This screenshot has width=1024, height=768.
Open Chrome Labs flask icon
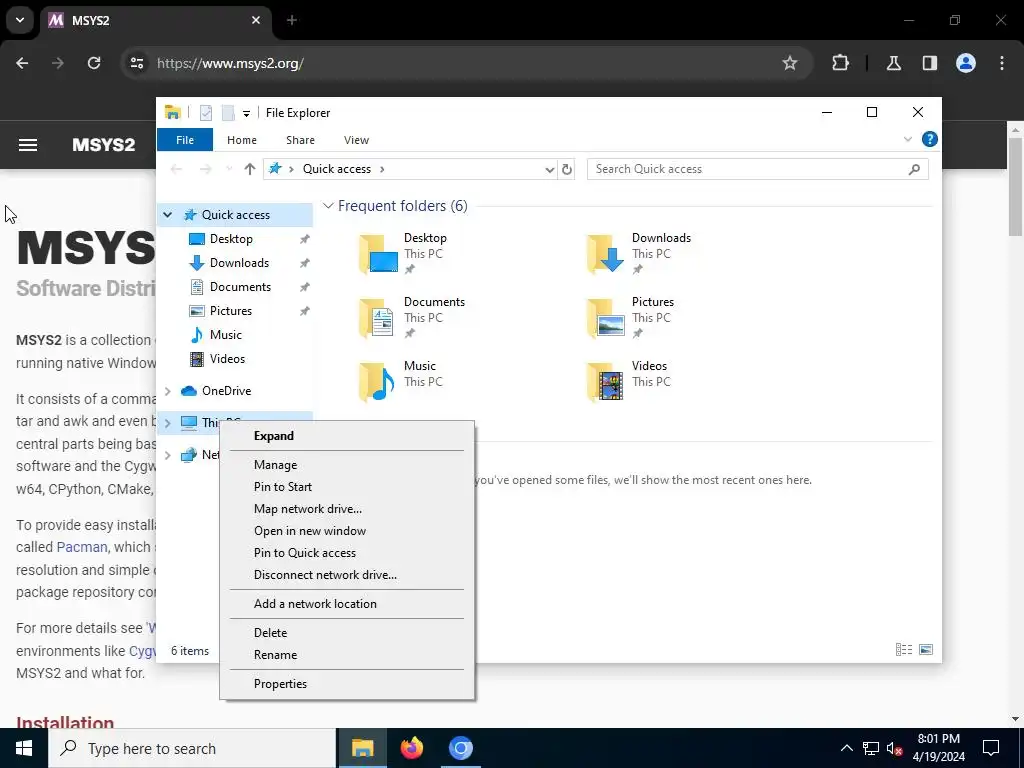click(893, 63)
